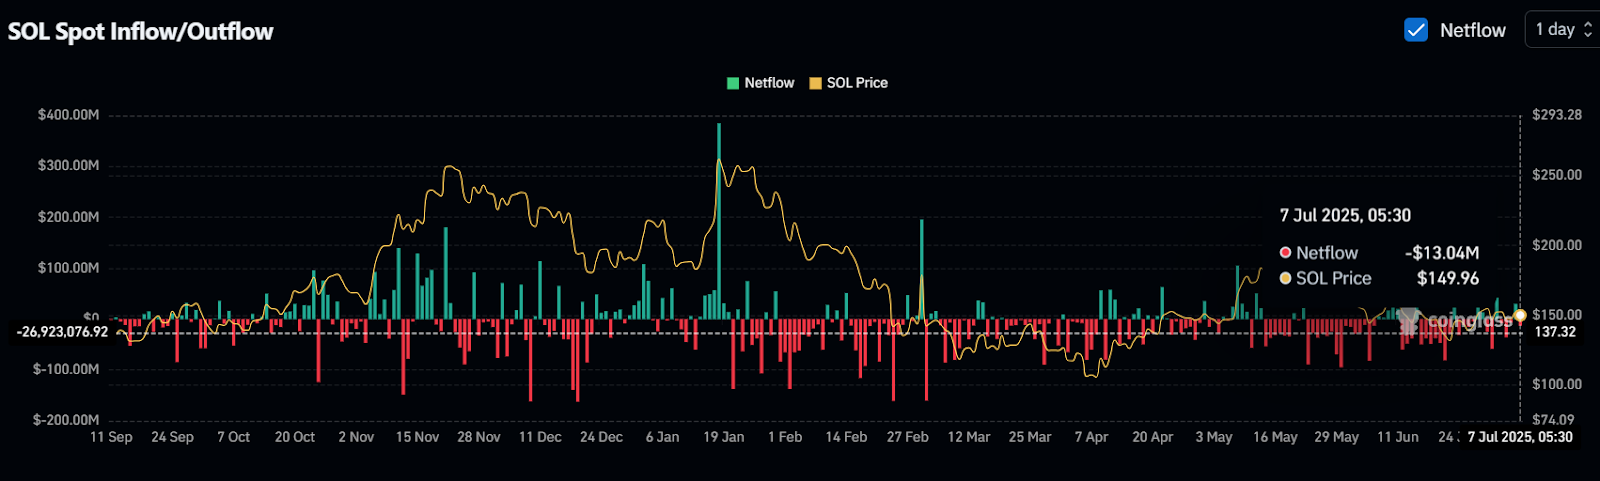Click the $200.00 right axis price
Viewport: 1600px width, 481px height.
(x=1557, y=245)
